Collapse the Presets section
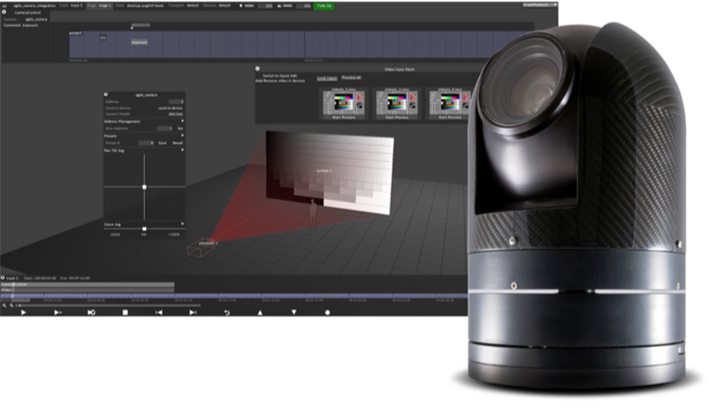The image size is (725, 417). pos(182,136)
